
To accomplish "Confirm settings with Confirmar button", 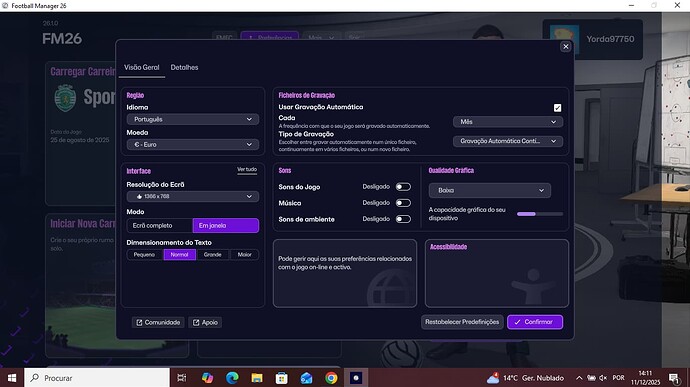I will [535, 322].
